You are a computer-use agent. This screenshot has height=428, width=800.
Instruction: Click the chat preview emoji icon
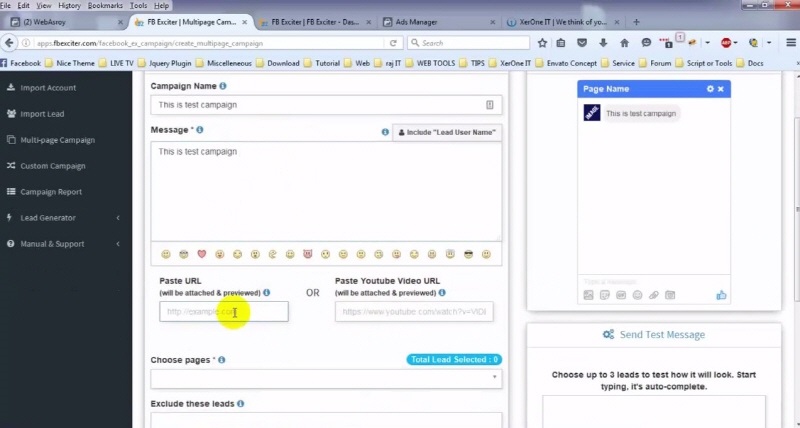click(637, 295)
